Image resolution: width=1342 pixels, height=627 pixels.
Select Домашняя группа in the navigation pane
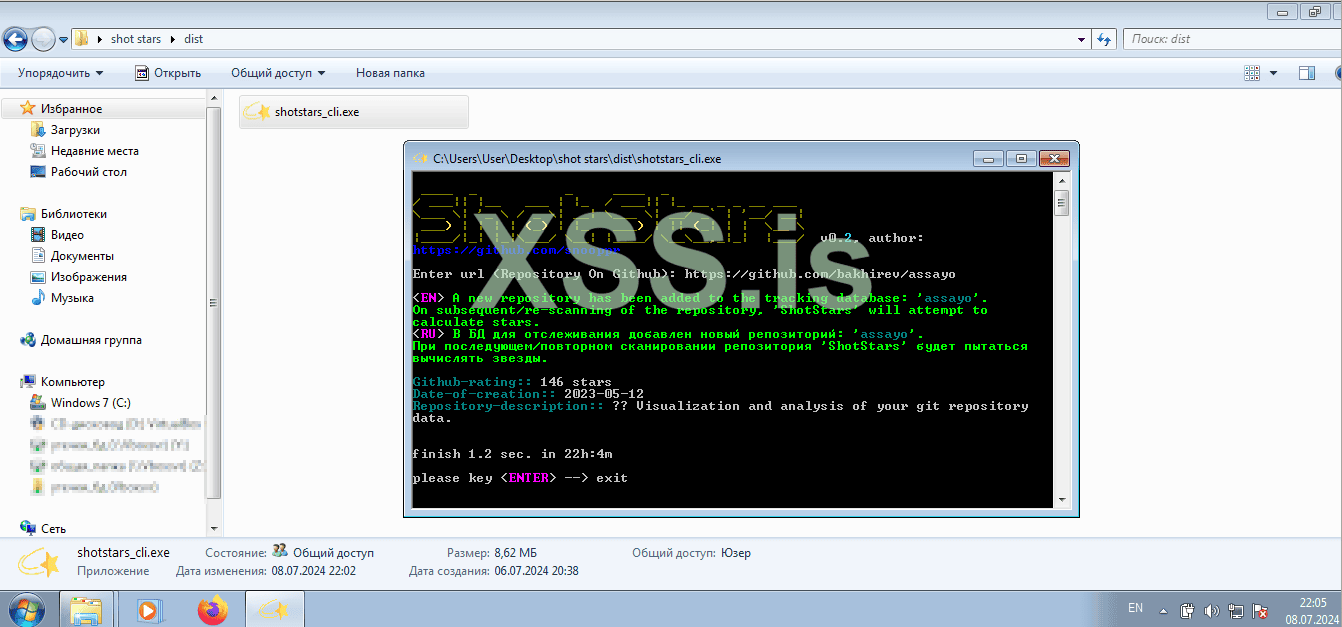pos(91,340)
